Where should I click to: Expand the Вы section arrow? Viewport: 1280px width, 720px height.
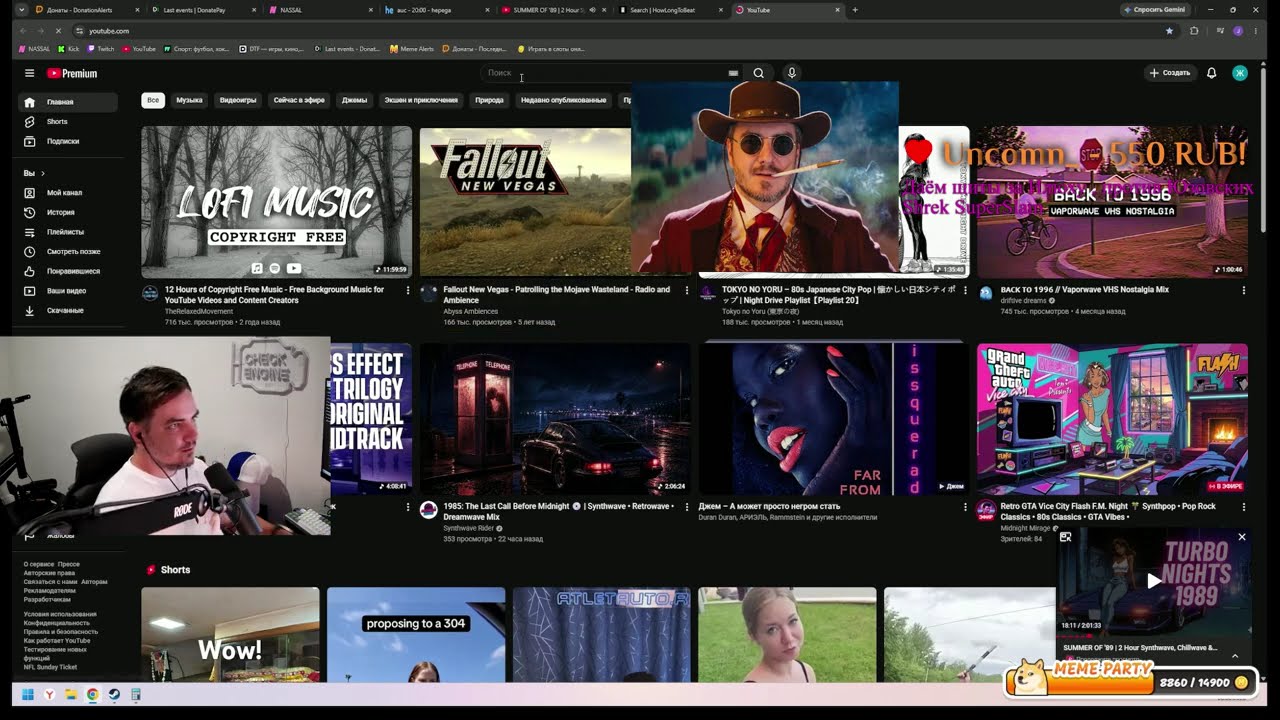[x=42, y=174]
